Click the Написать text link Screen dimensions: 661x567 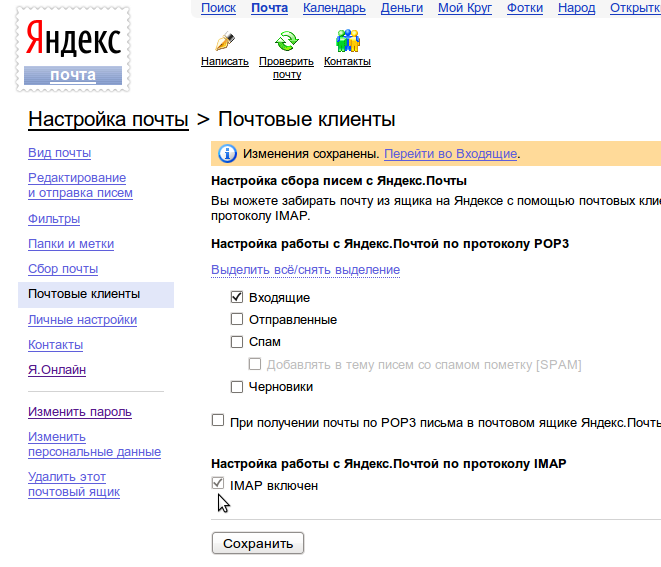coord(225,62)
